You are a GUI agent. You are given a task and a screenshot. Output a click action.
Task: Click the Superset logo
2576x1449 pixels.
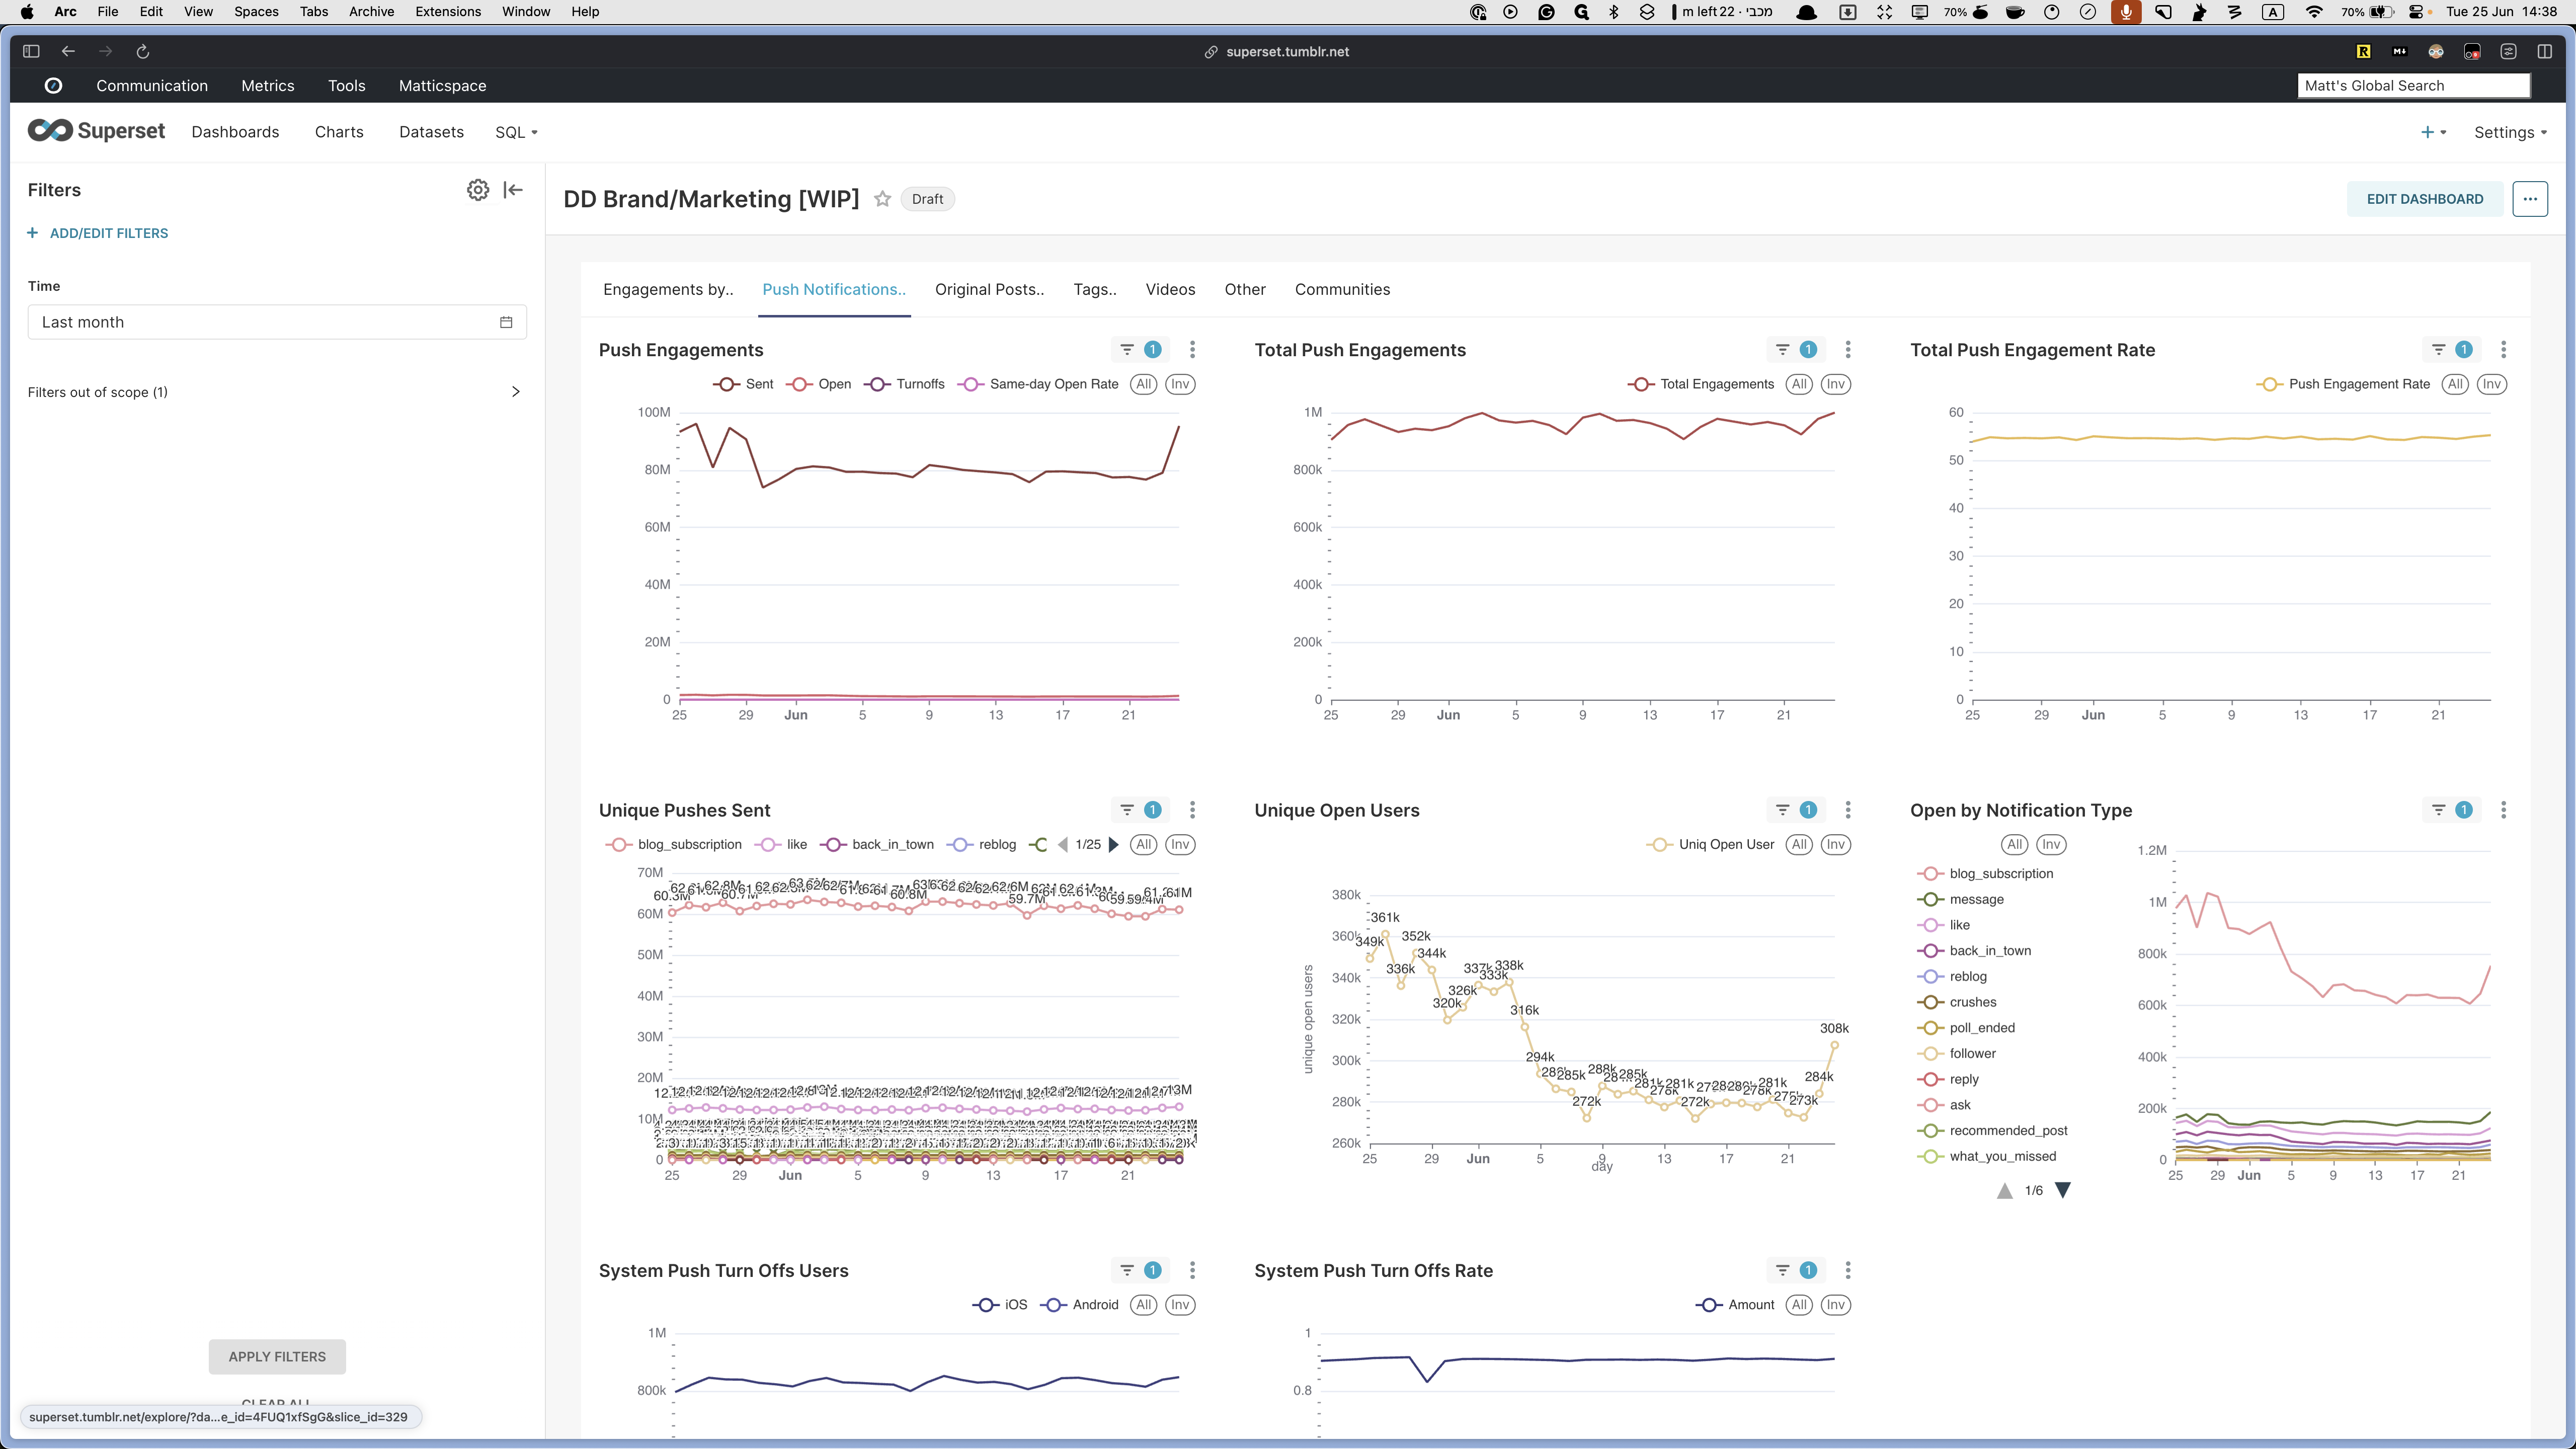pos(96,131)
